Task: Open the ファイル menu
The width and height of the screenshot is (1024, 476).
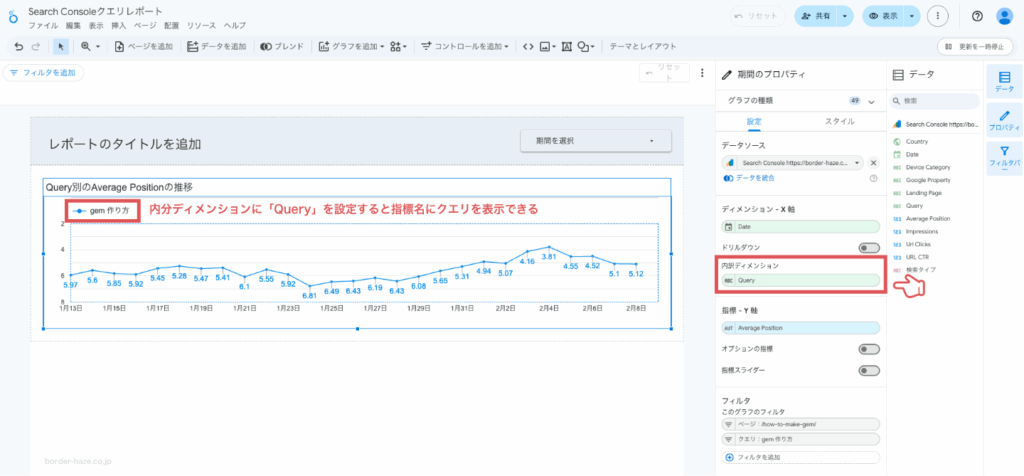Action: (x=42, y=26)
